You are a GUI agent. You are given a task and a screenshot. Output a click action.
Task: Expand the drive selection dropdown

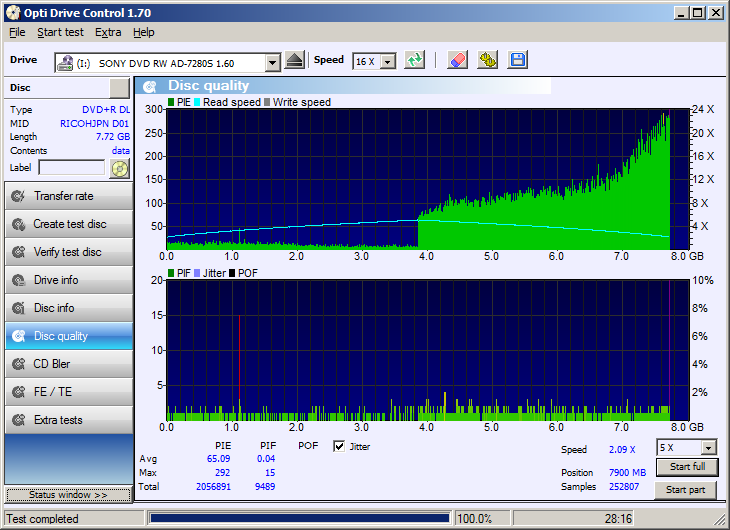coord(272,63)
